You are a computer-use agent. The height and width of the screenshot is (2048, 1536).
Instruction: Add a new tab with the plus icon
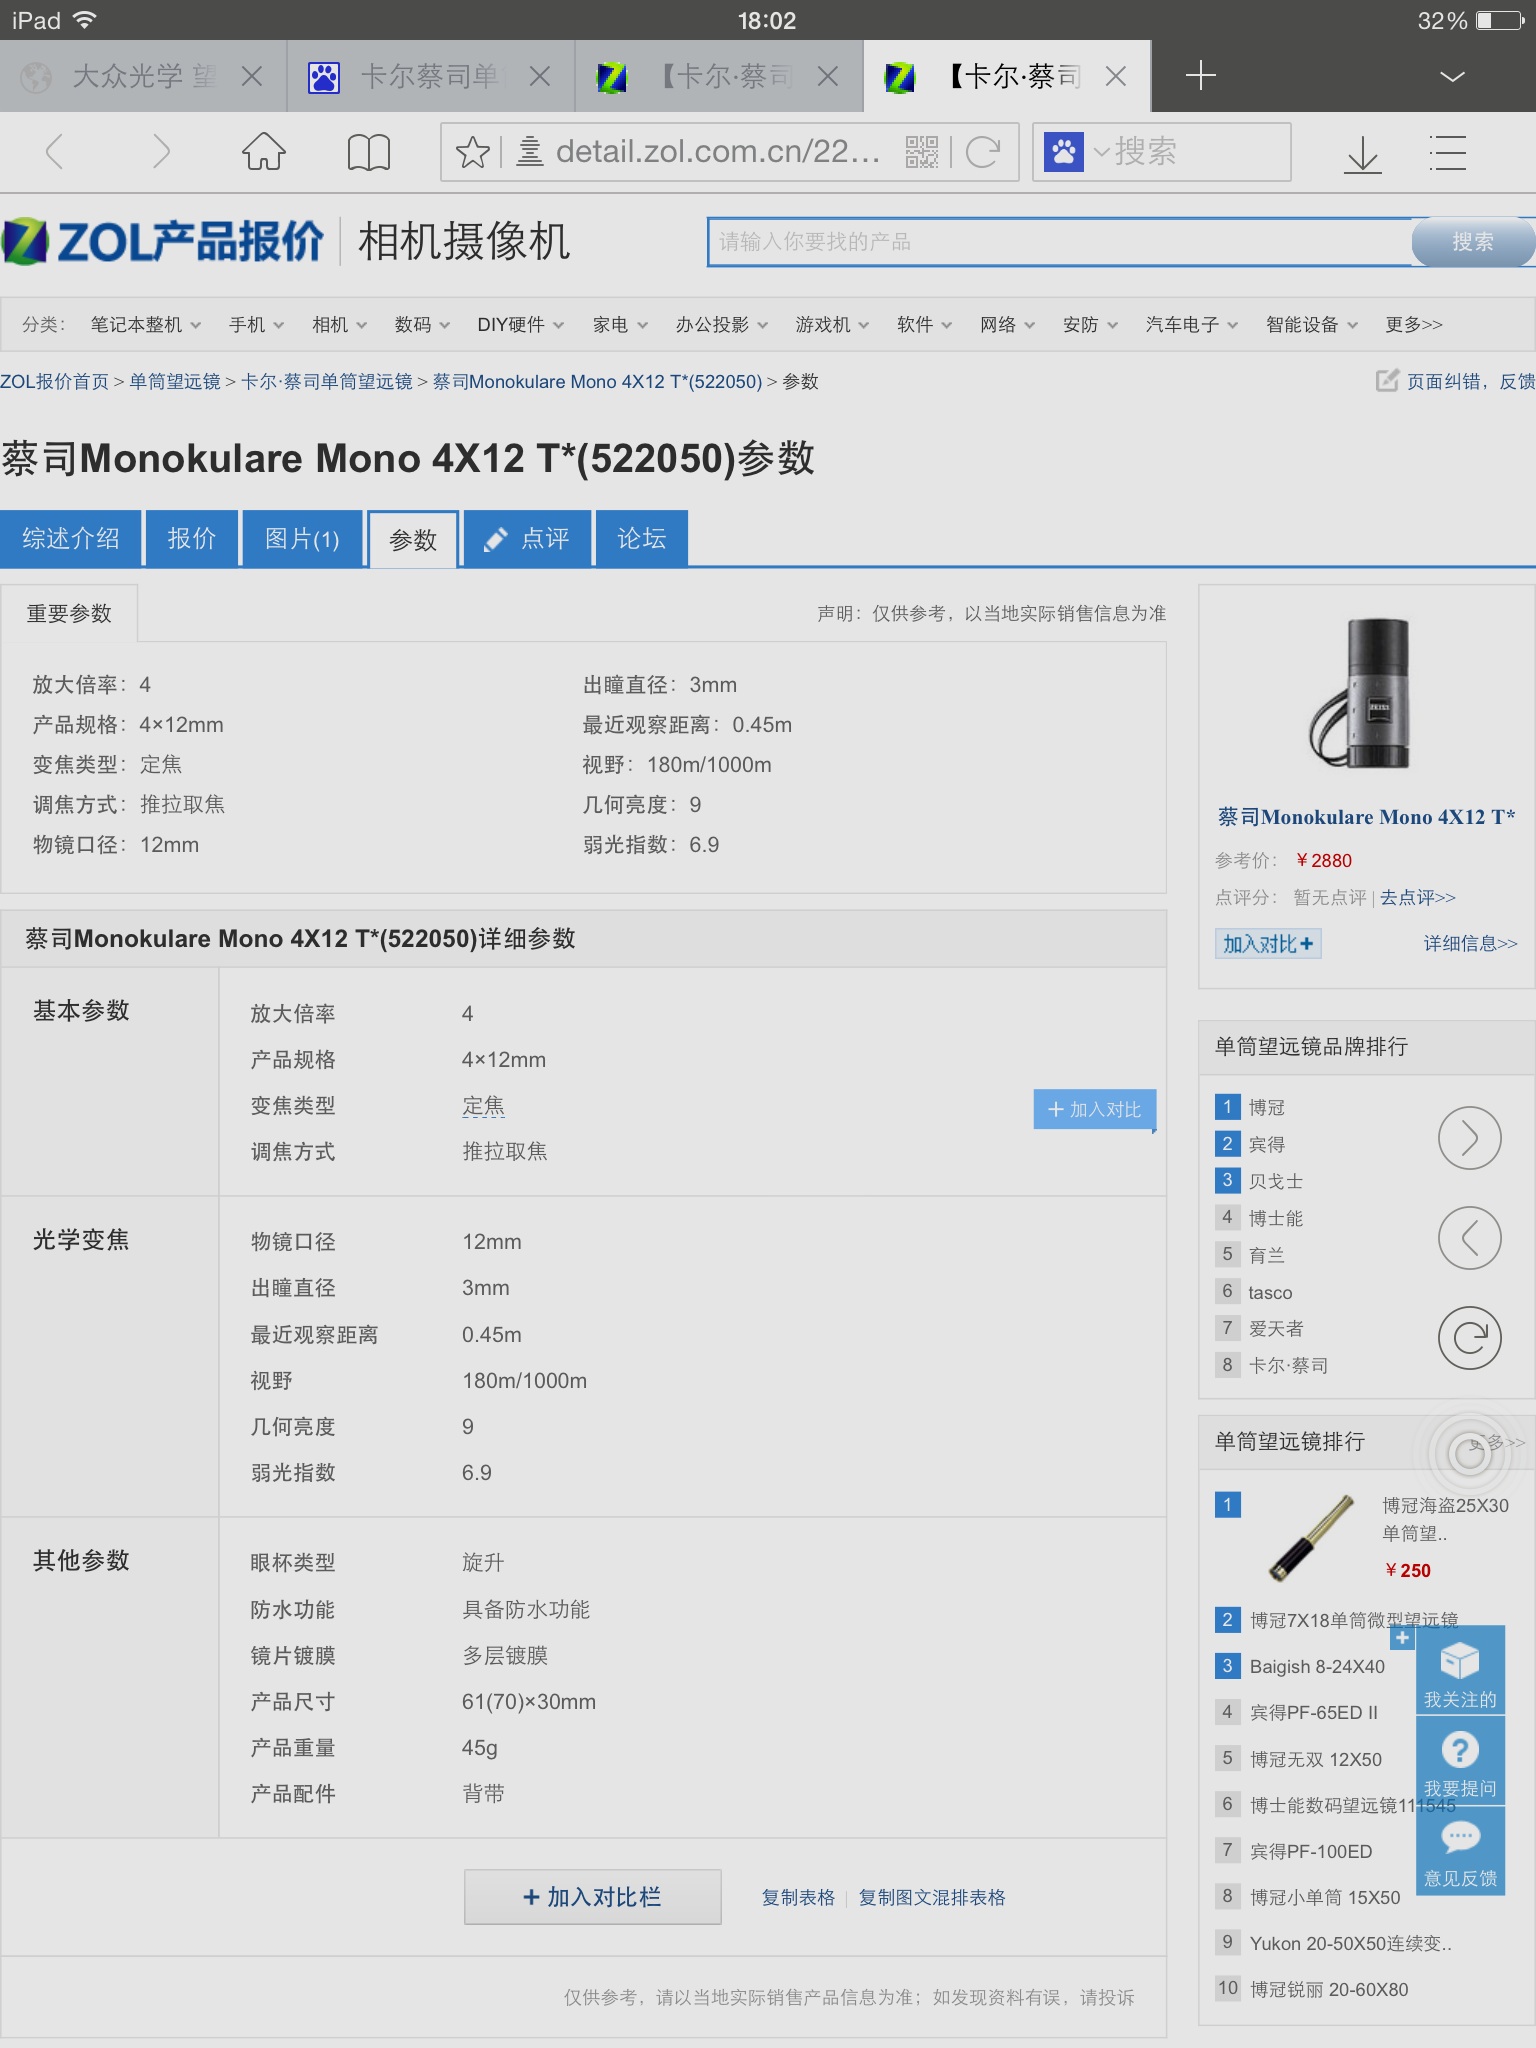click(x=1200, y=76)
